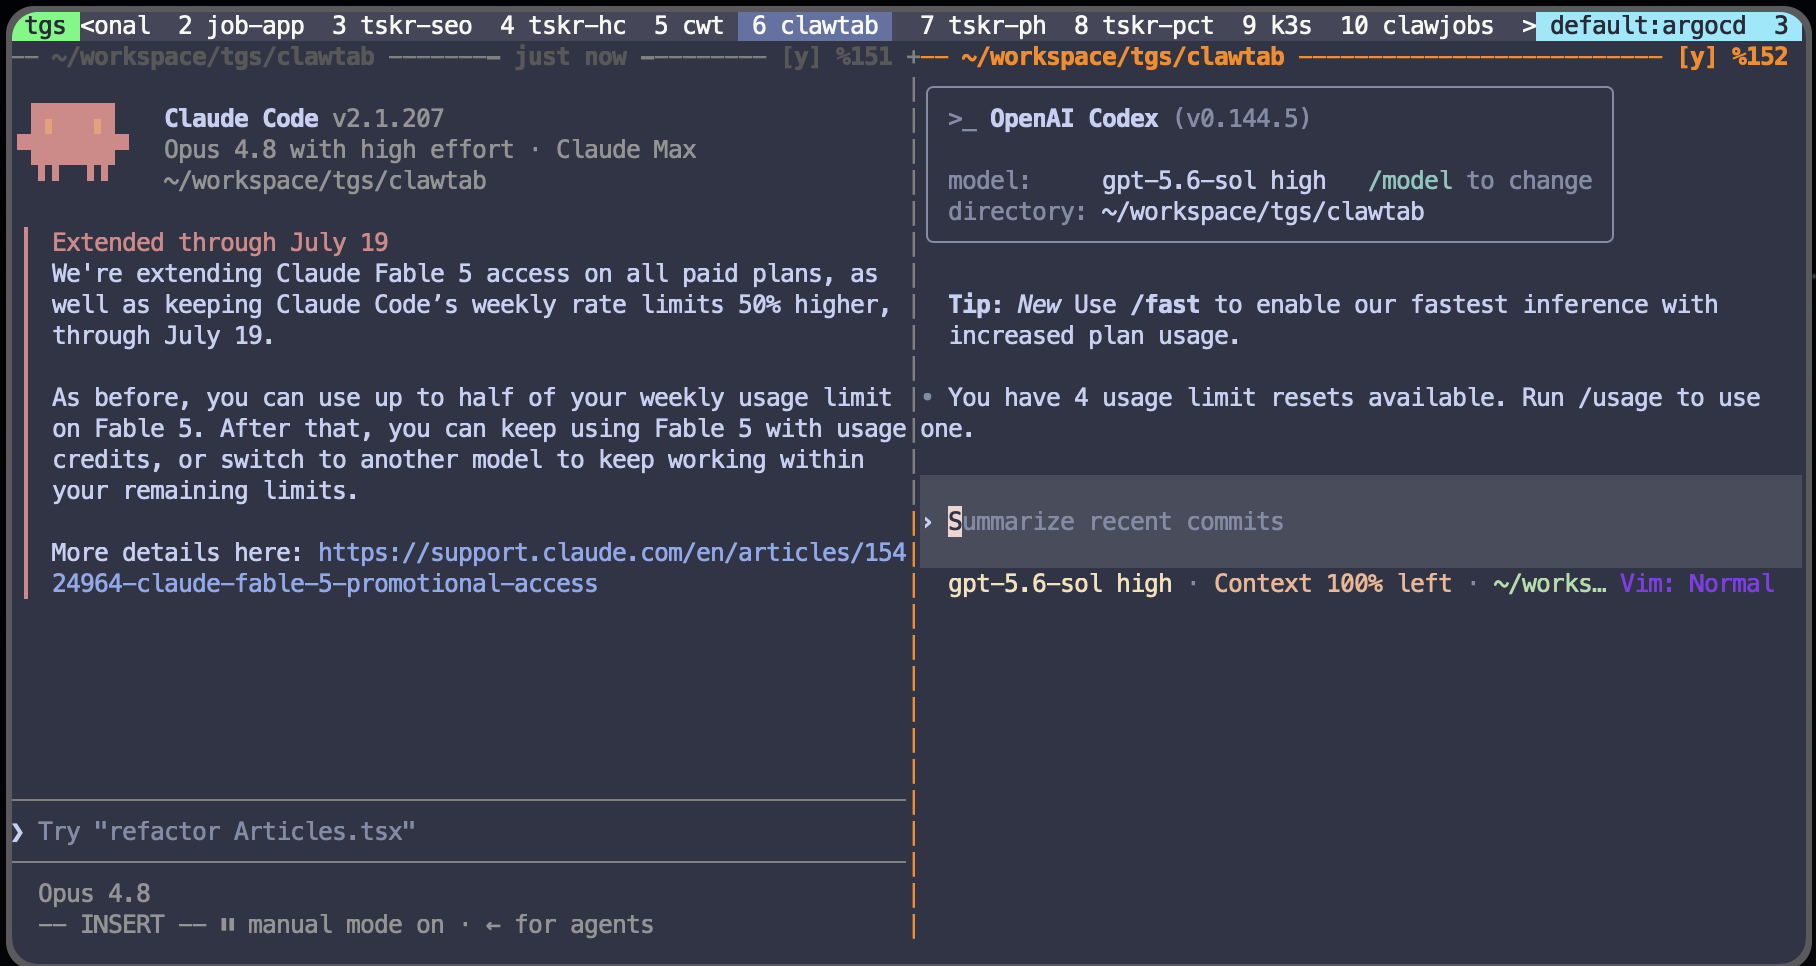
Task: Click the Codex terminal prompt logo icon
Action: click(962, 119)
